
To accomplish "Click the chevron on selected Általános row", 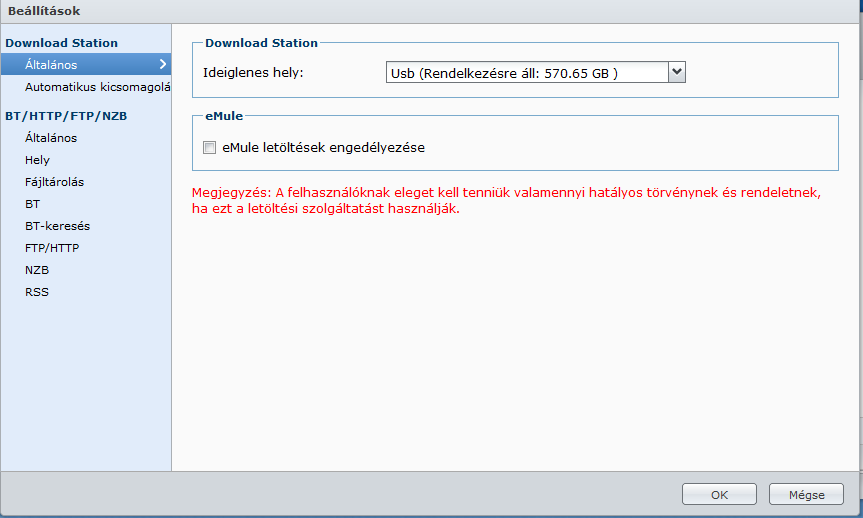I will 162,64.
